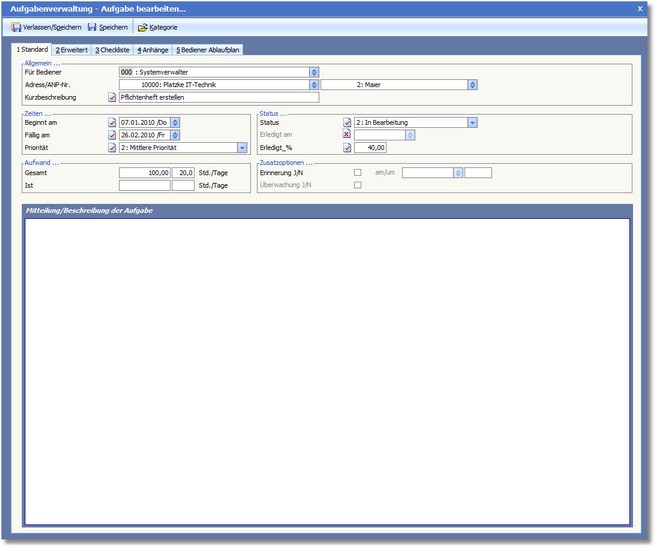Image resolution: width=656 pixels, height=548 pixels.
Task: Open the Status dropdown menu
Action: pyautogui.click(x=472, y=123)
